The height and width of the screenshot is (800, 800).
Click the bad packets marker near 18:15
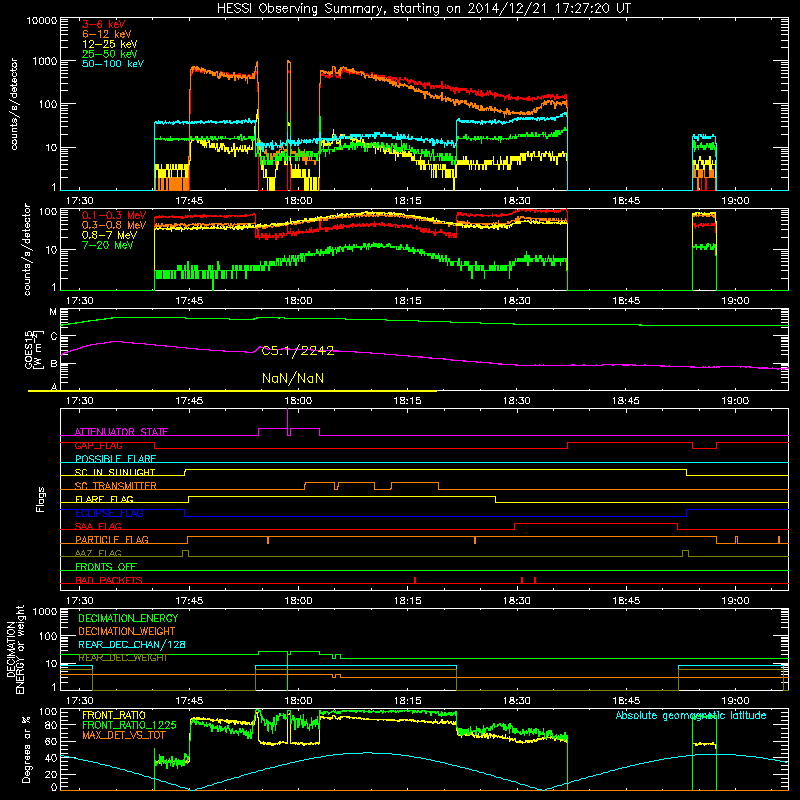[x=415, y=580]
